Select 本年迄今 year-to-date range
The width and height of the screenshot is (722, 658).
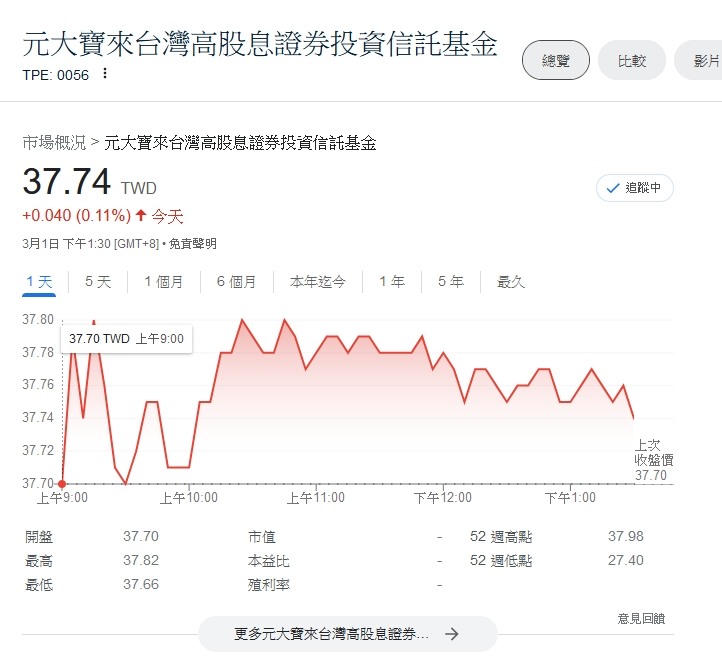(x=318, y=282)
